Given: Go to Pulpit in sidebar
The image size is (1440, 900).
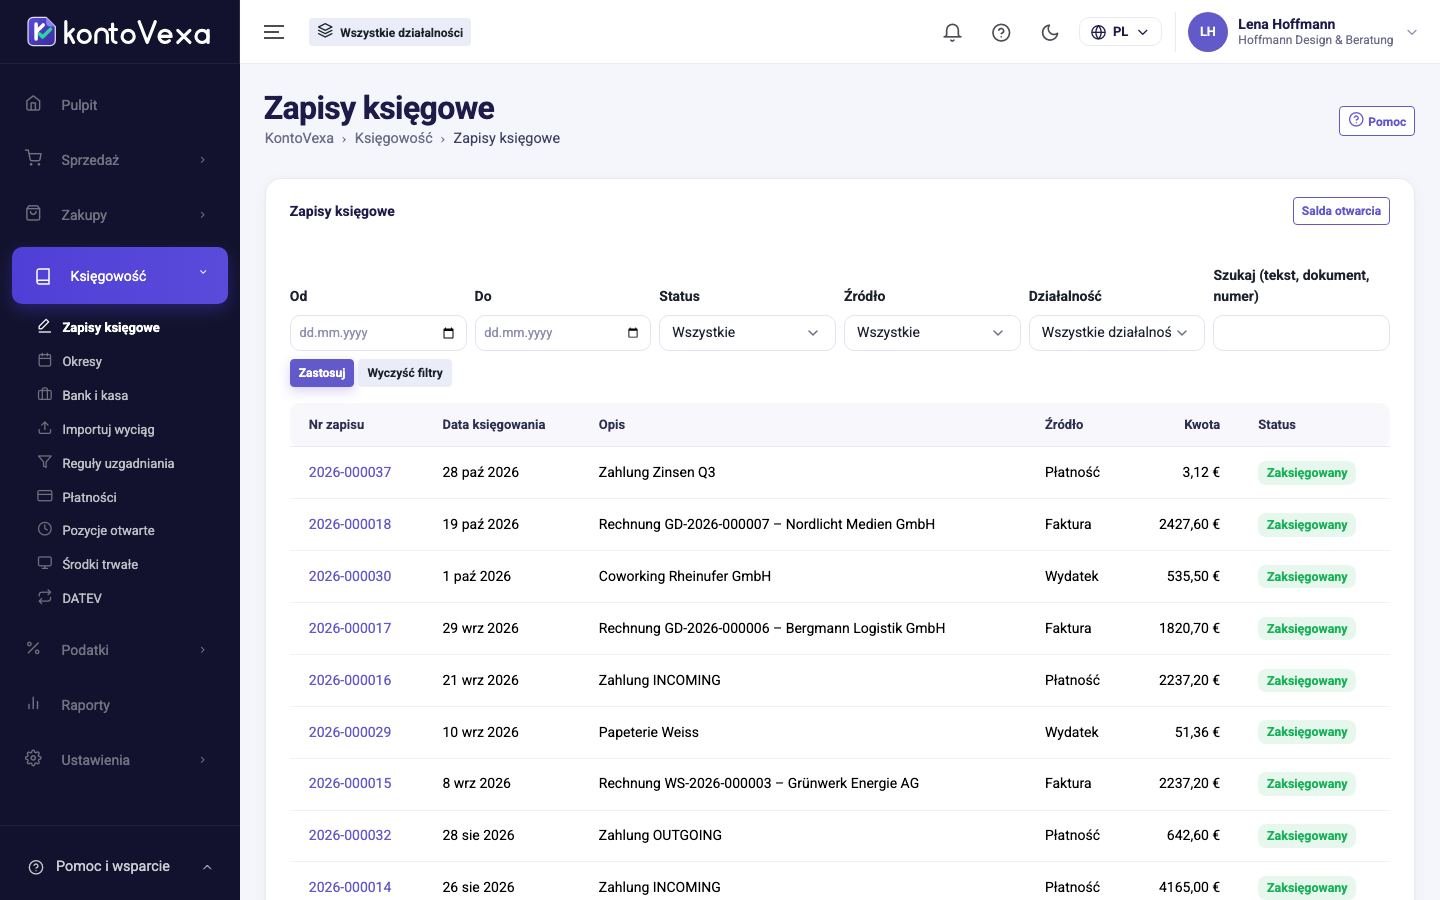Looking at the screenshot, I should coord(120,104).
